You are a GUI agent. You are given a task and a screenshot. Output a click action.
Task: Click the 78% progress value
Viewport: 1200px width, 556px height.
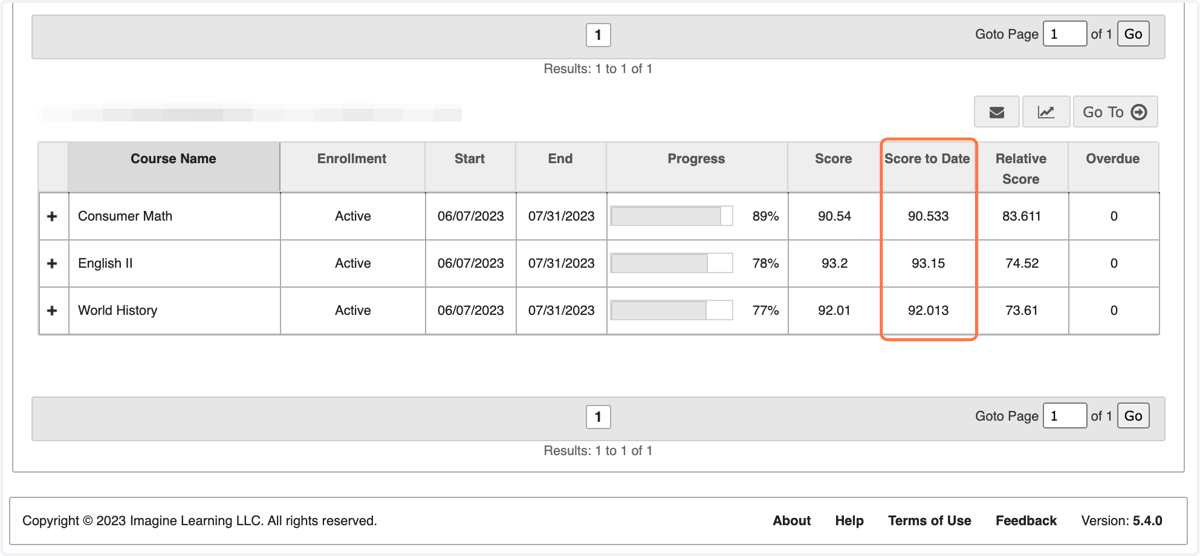coord(766,263)
